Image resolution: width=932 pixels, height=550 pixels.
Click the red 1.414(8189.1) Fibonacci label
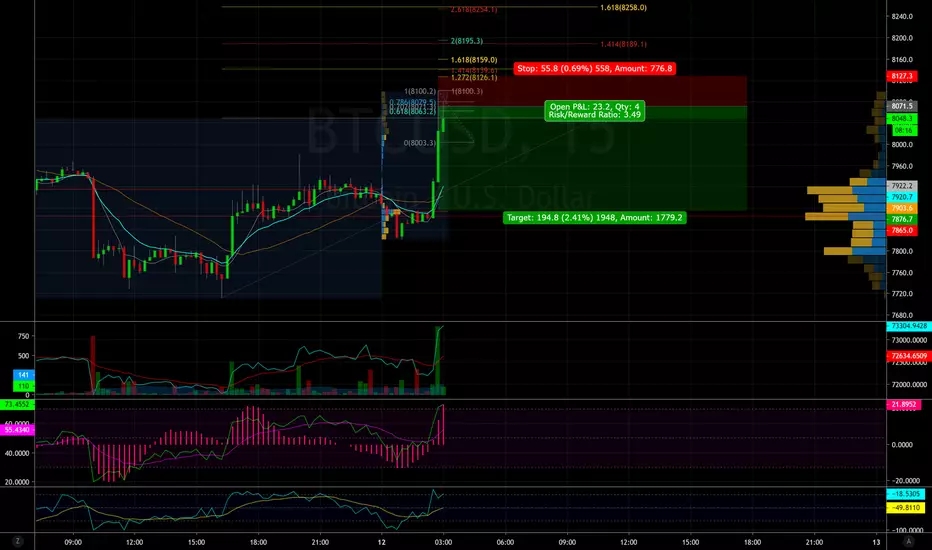[x=624, y=44]
